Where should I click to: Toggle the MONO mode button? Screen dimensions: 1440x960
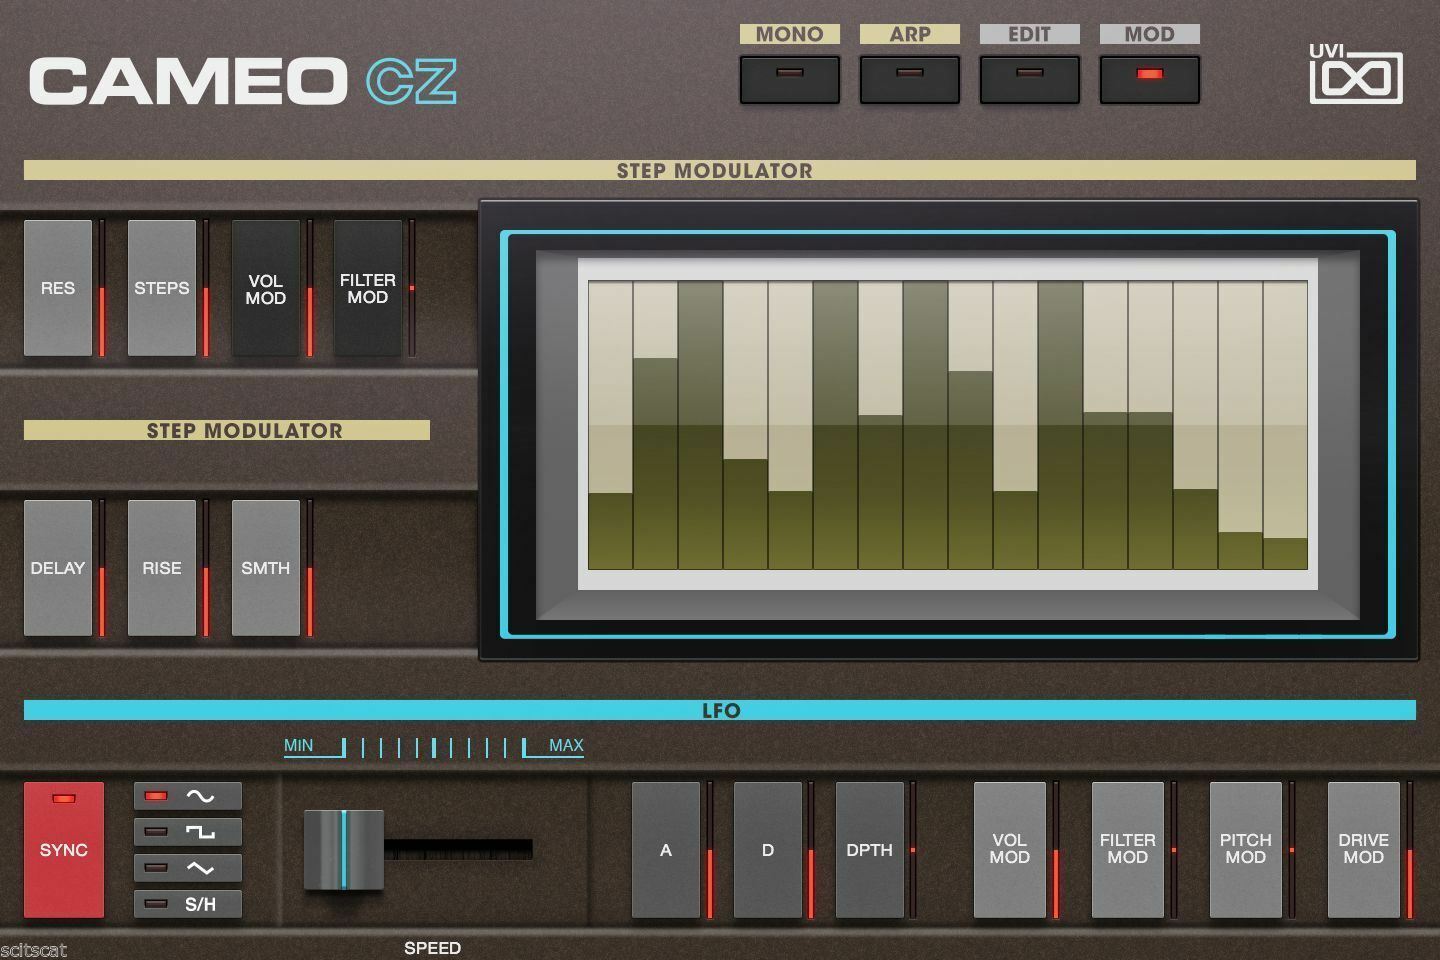coord(789,79)
